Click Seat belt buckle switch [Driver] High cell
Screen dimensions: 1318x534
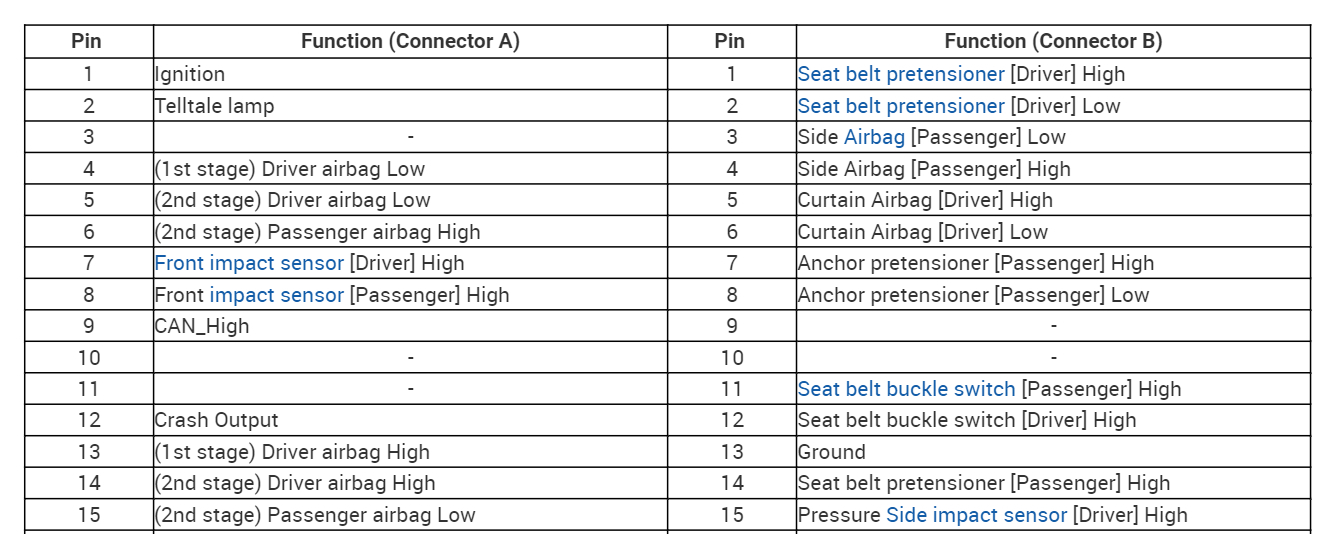click(x=967, y=420)
